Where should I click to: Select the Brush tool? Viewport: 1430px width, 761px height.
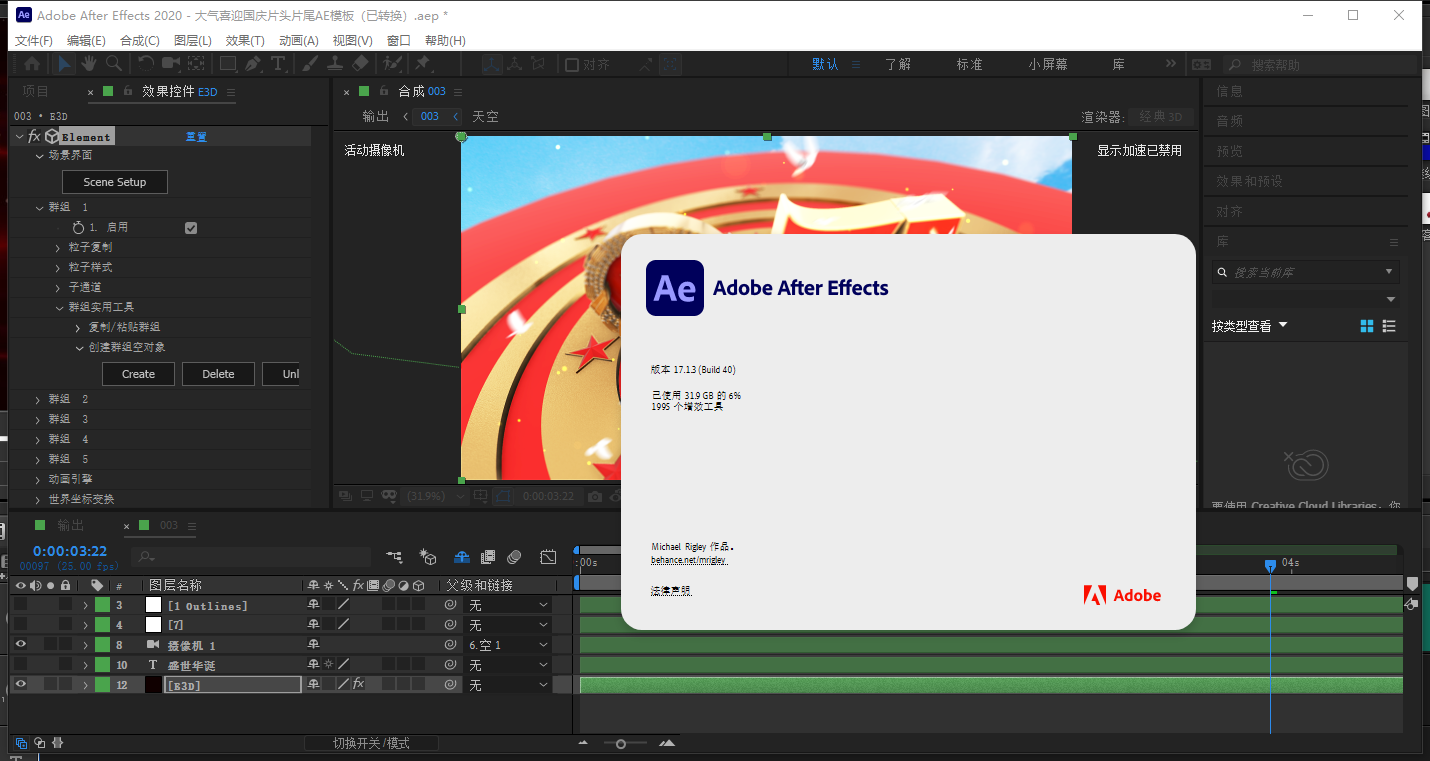(310, 63)
